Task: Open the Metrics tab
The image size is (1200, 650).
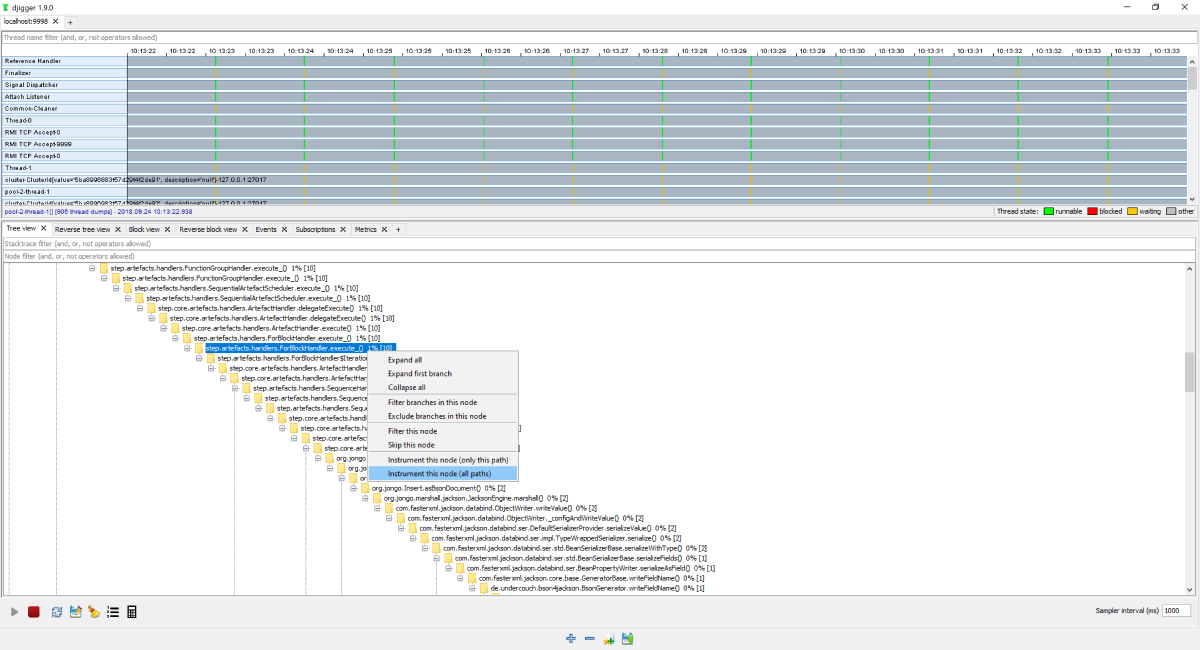Action: (x=366, y=229)
